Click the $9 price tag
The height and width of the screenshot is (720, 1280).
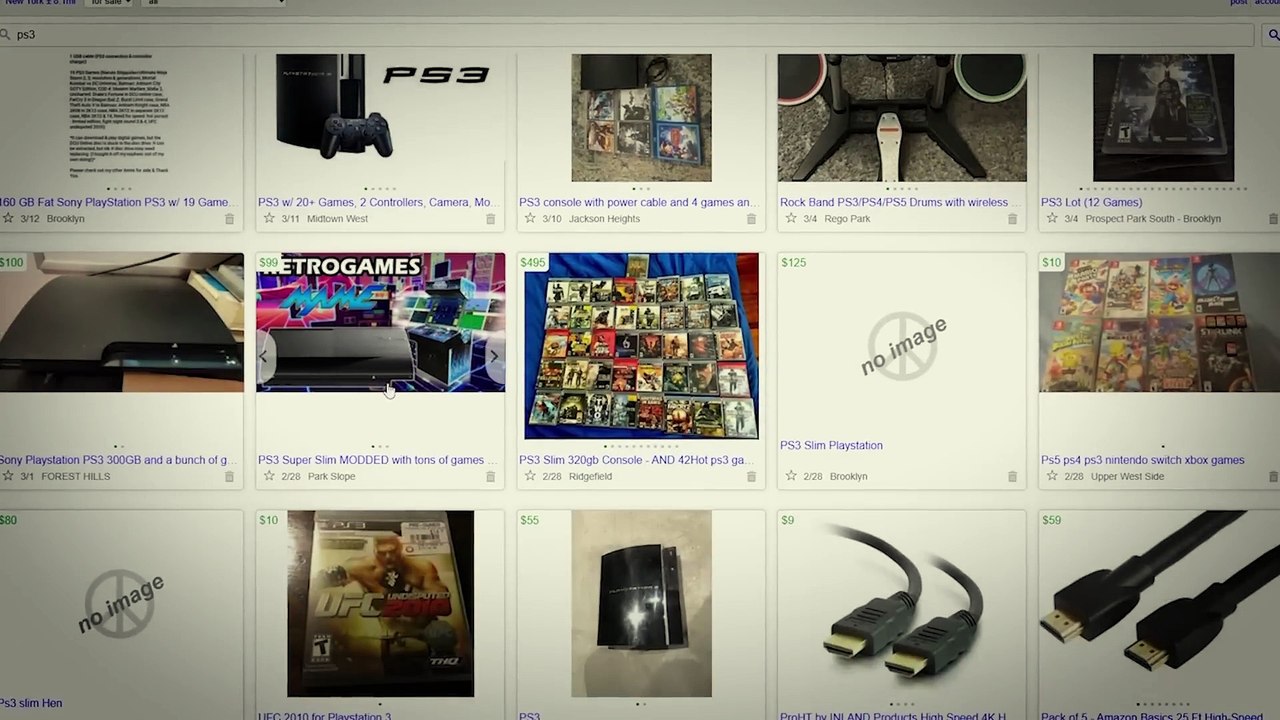788,521
